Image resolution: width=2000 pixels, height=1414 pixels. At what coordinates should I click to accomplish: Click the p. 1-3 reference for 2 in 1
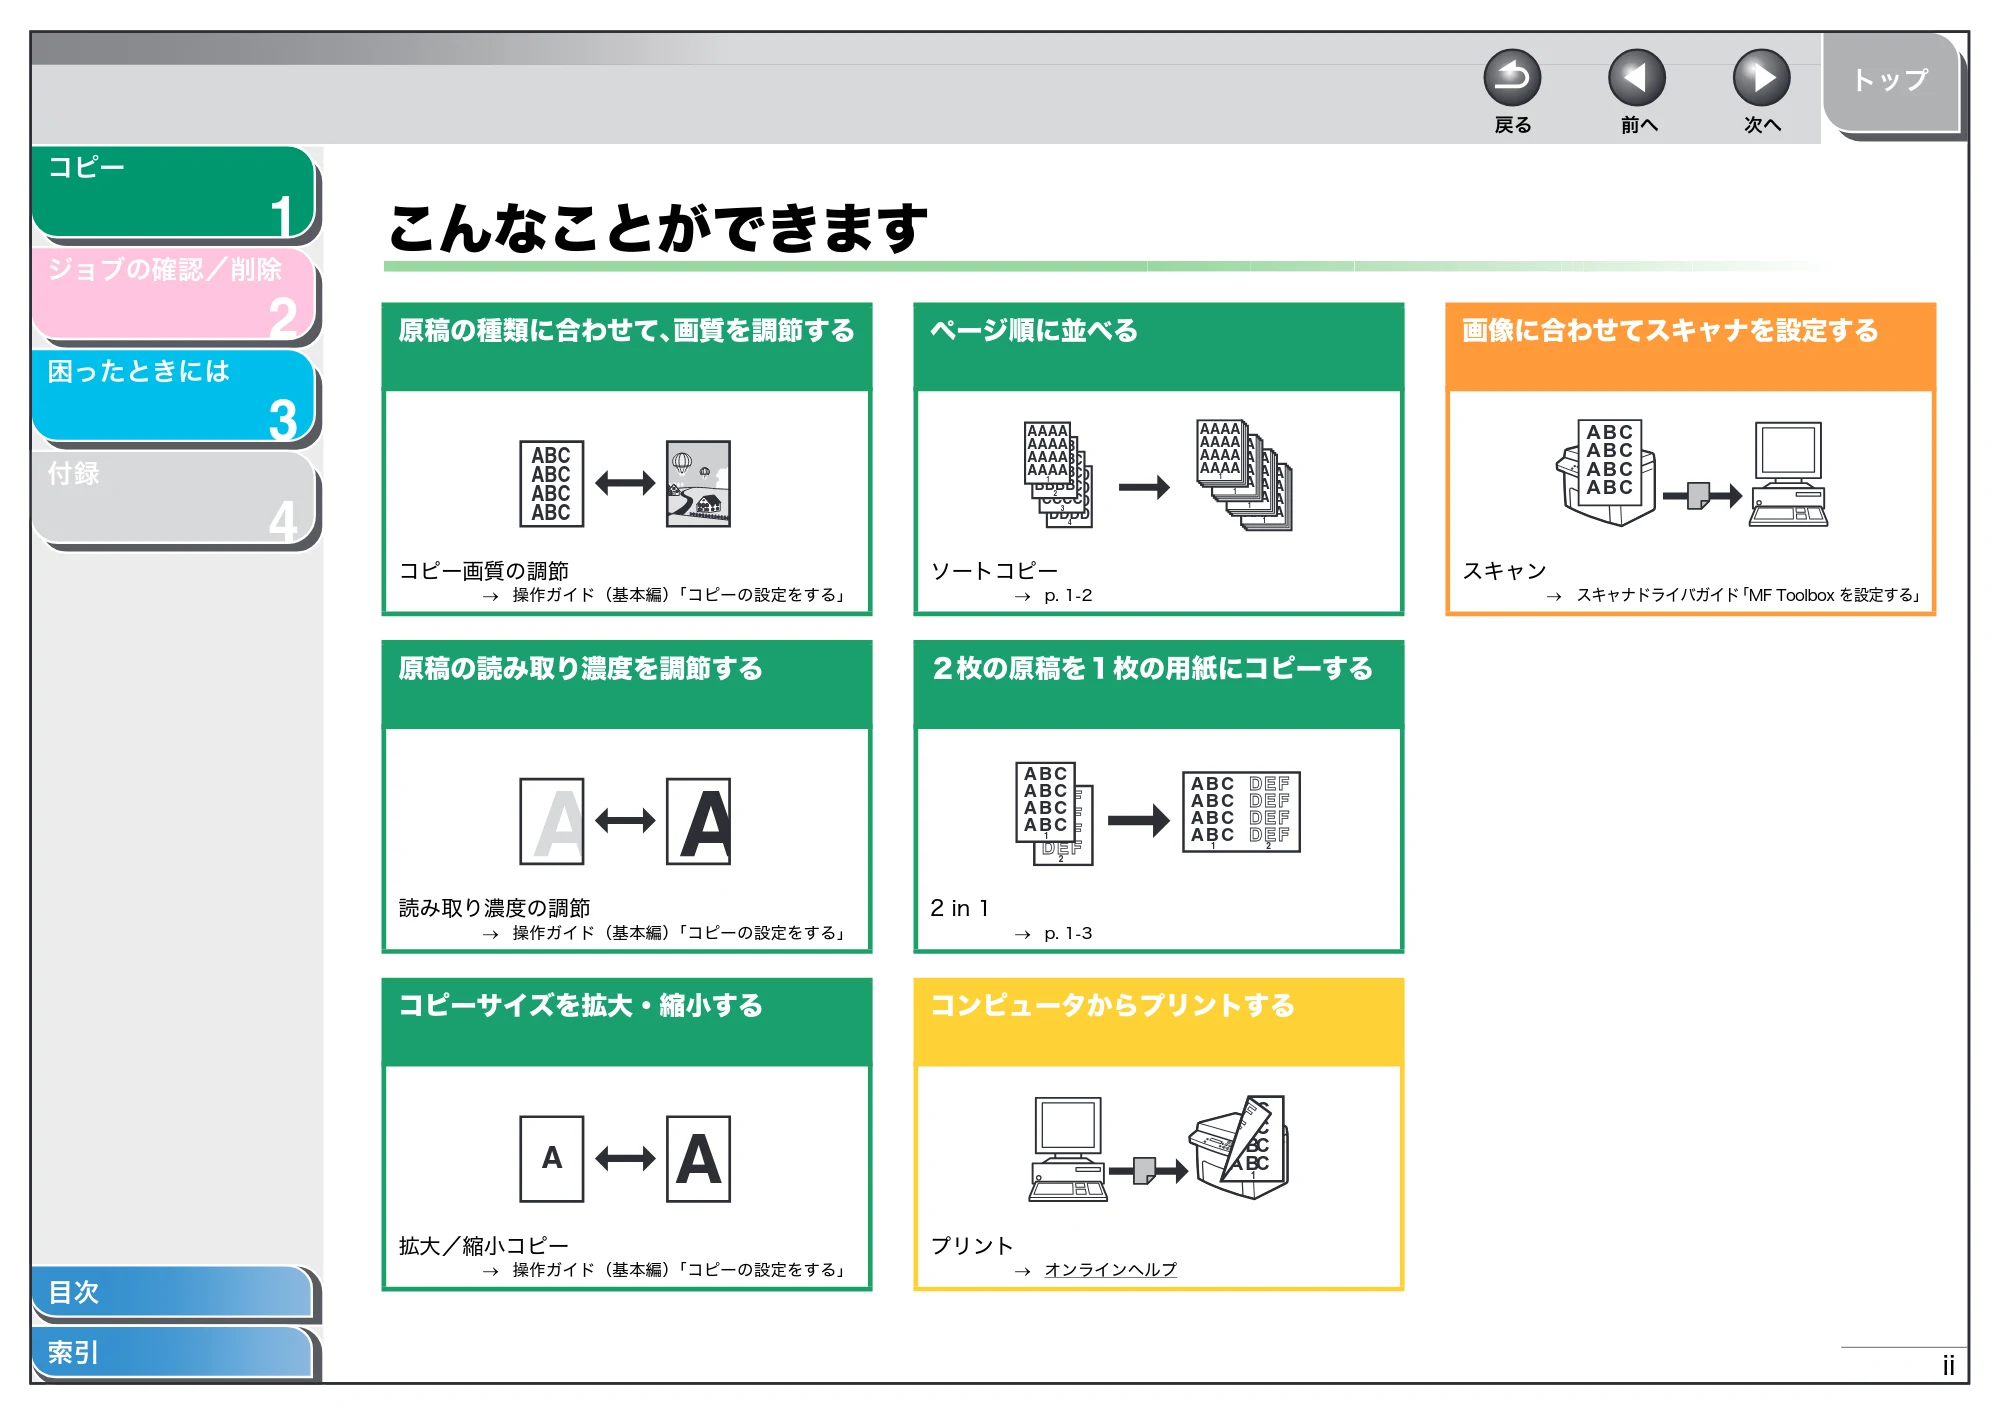(1068, 933)
